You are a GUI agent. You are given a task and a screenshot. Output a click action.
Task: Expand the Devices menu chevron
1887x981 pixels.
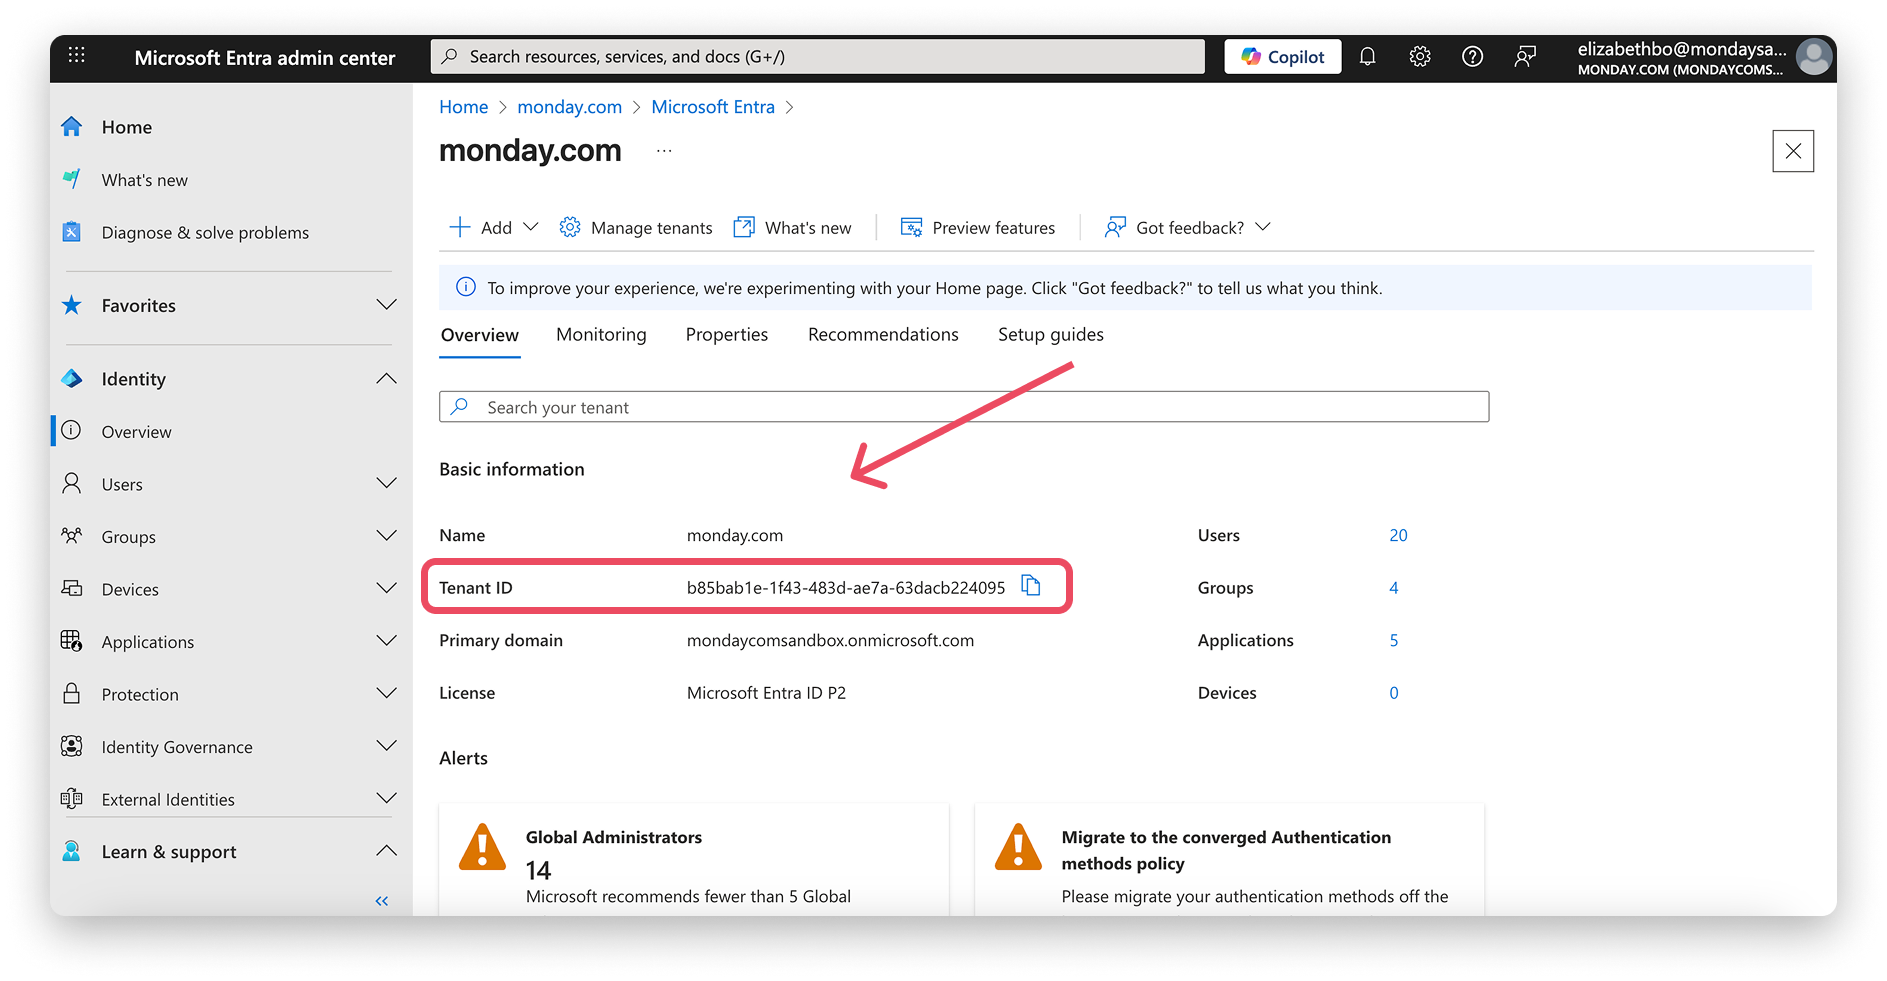(387, 589)
